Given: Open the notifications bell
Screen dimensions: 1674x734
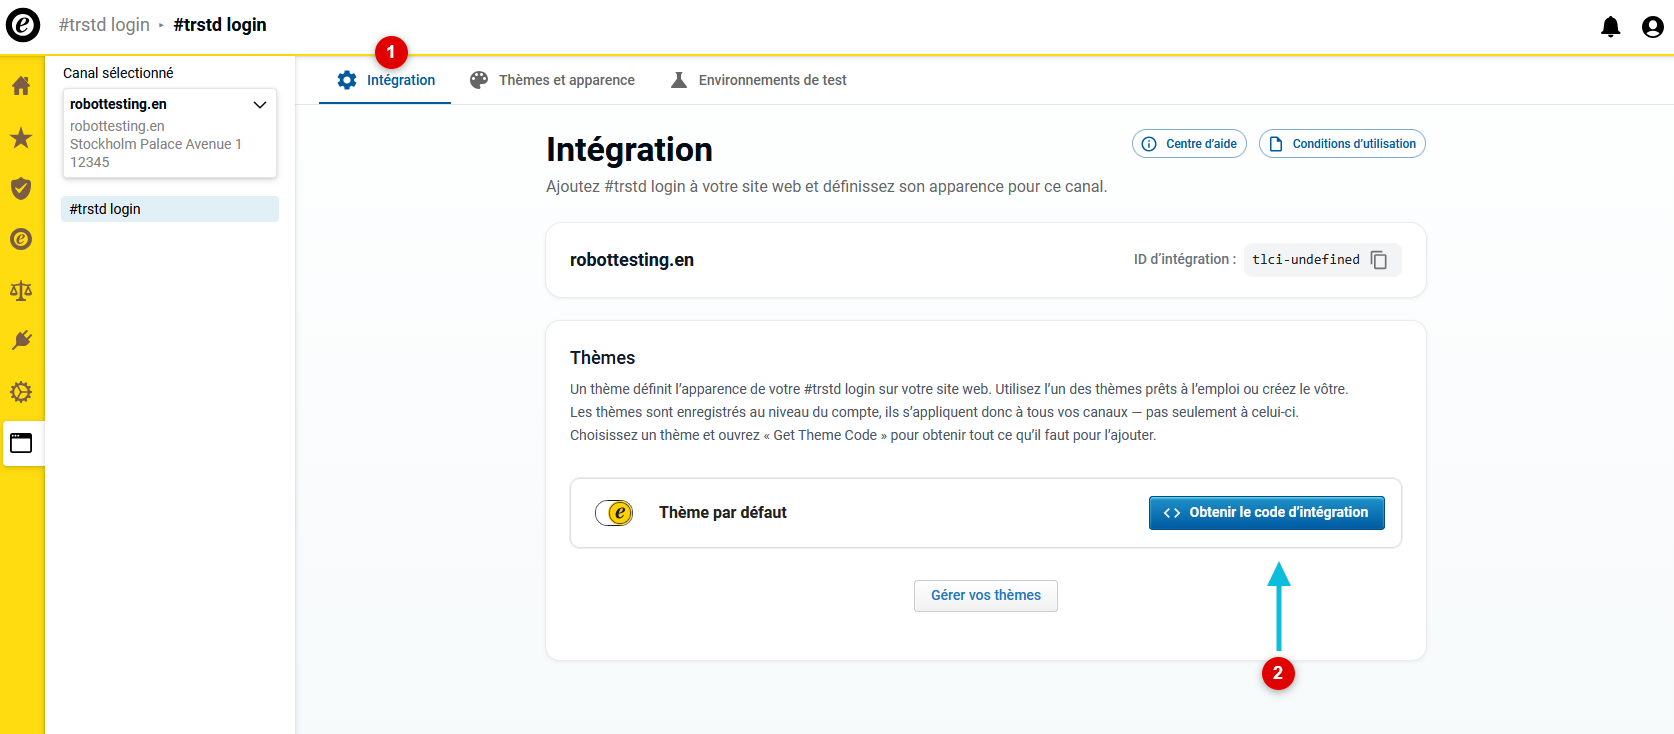Looking at the screenshot, I should 1610,27.
